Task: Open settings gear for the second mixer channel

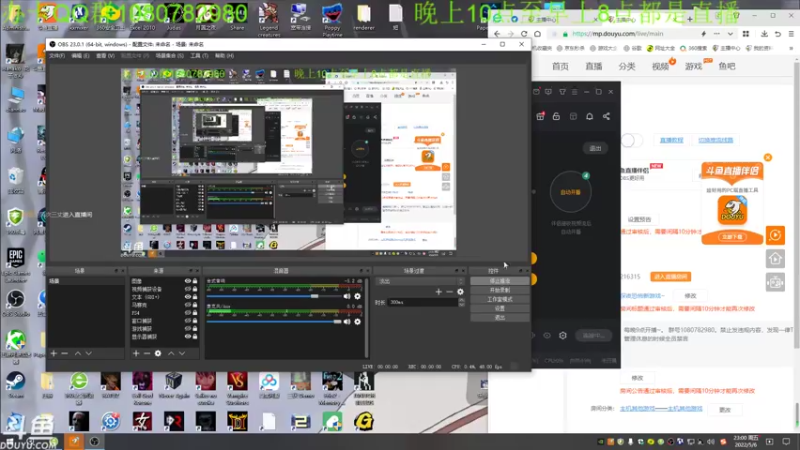Action: (358, 321)
